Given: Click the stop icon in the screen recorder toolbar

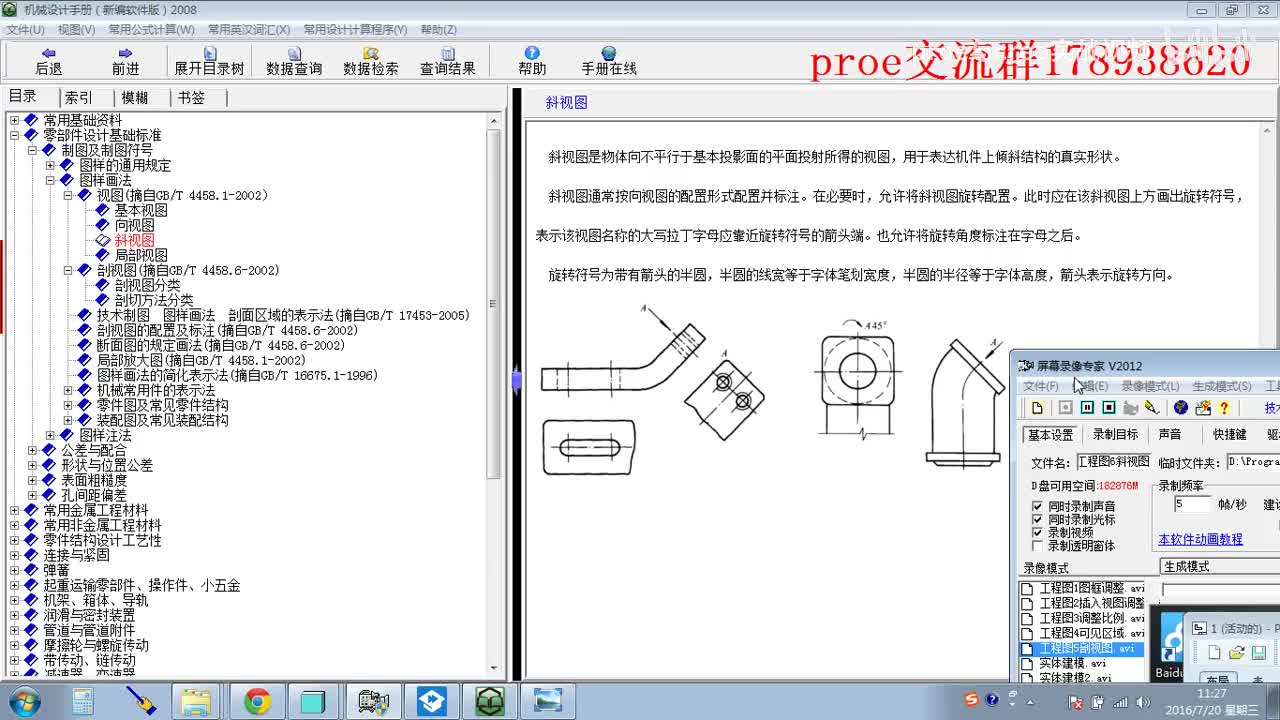Looking at the screenshot, I should click(1109, 408).
